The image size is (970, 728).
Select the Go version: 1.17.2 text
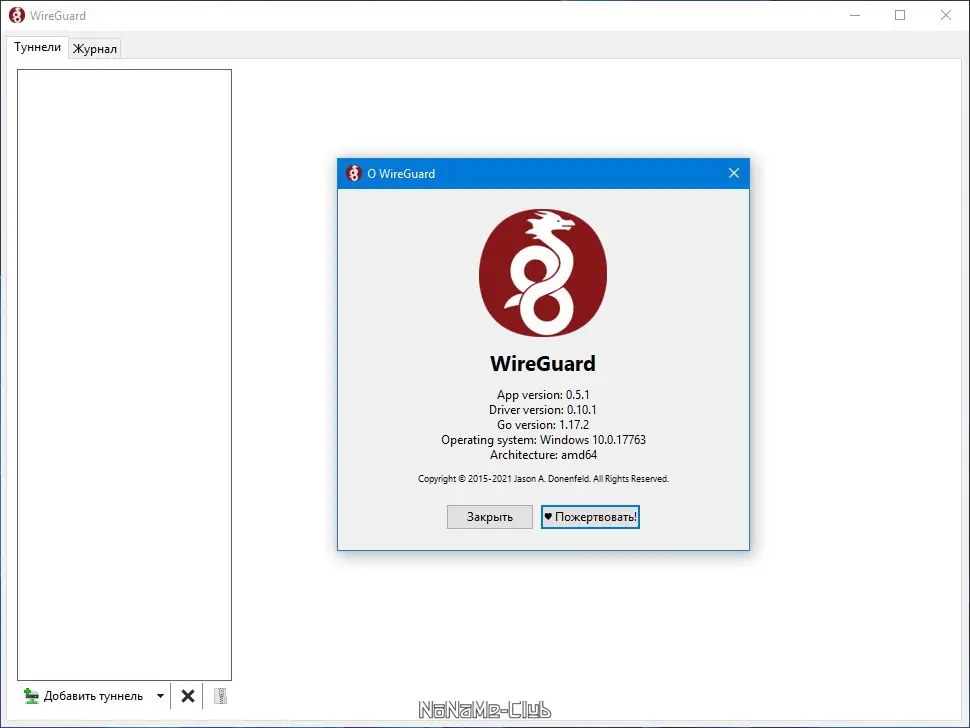coord(543,425)
